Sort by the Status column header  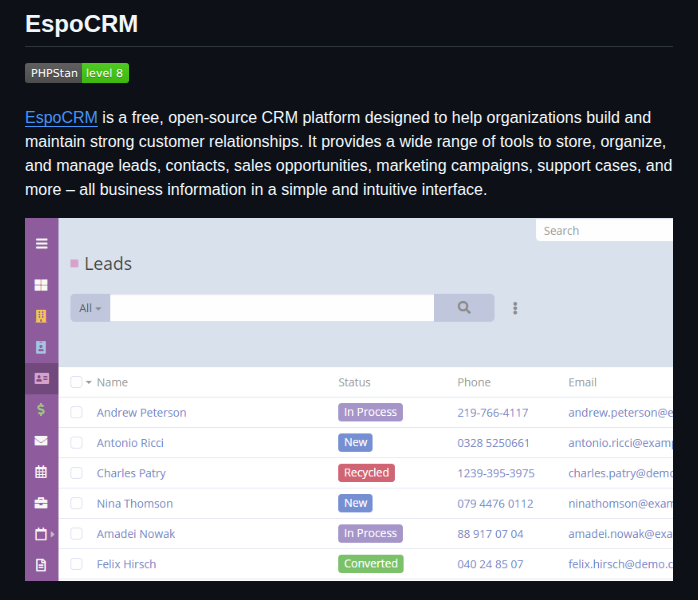coord(354,382)
